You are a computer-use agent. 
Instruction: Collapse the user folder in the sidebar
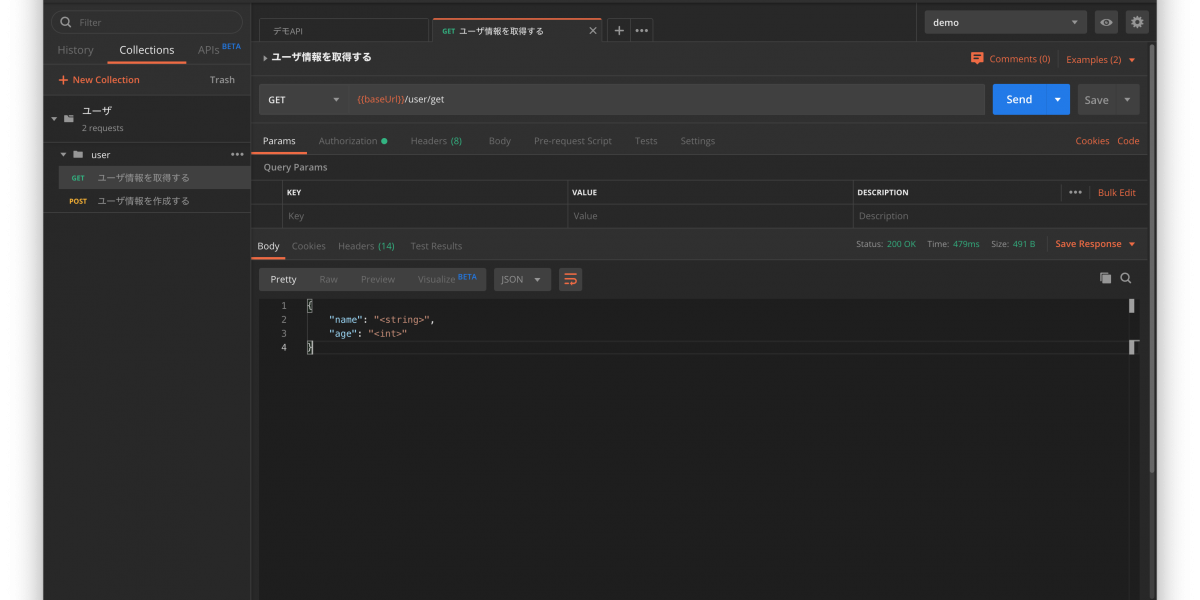(x=64, y=155)
